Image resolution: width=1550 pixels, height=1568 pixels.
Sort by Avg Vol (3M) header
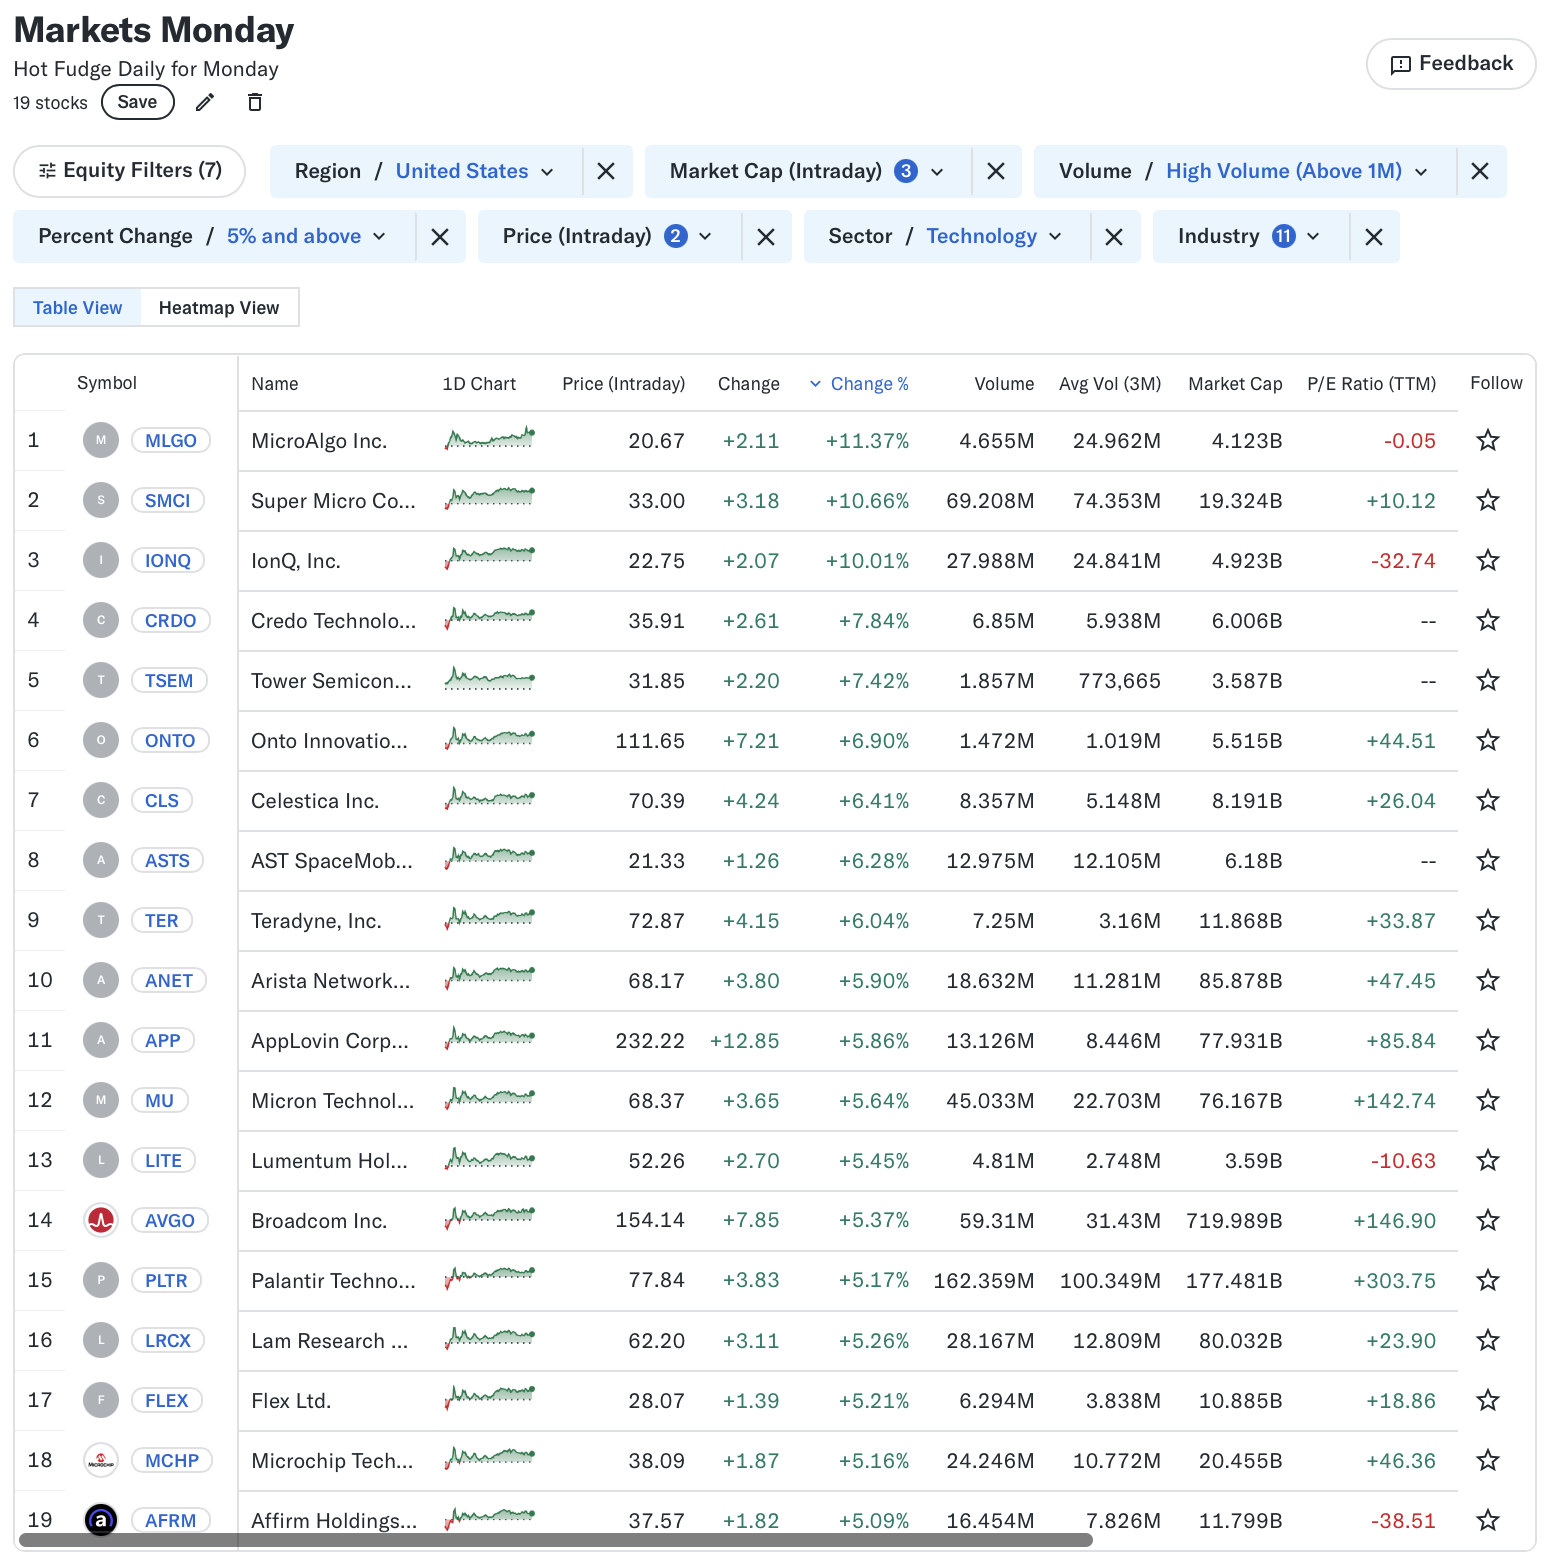(x=1110, y=384)
